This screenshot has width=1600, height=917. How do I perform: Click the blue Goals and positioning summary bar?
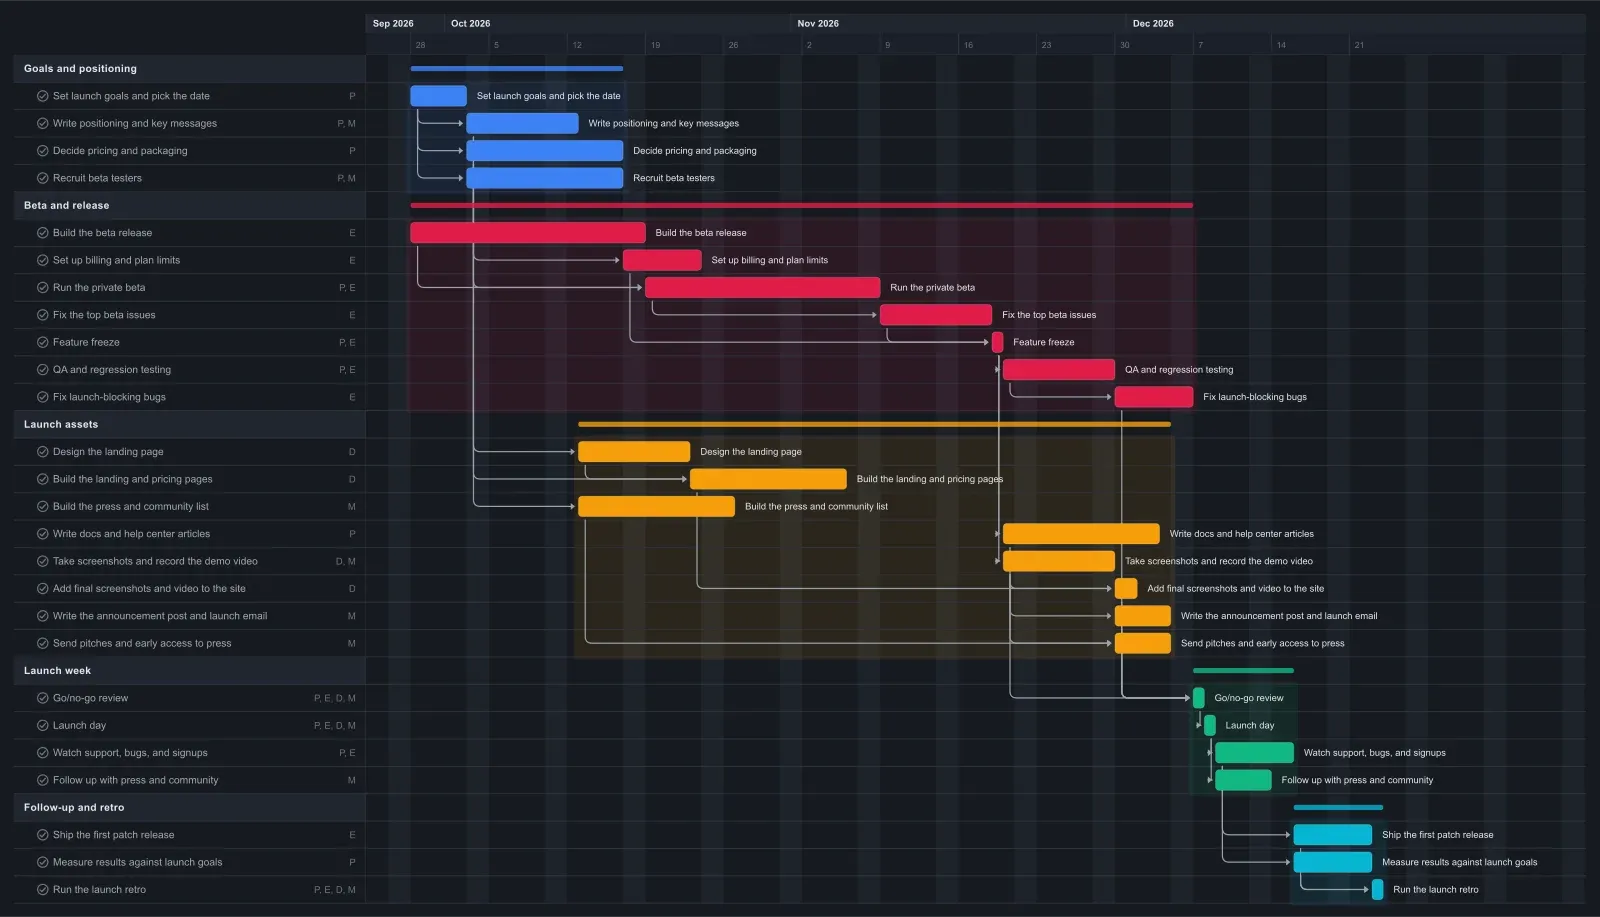516,69
